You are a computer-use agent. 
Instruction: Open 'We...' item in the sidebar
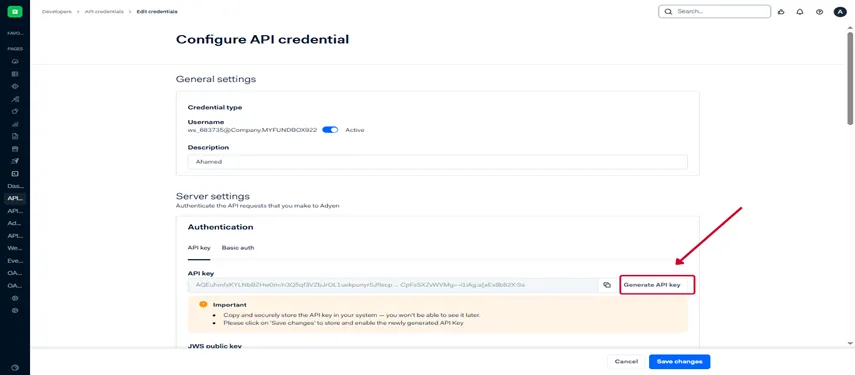pyautogui.click(x=15, y=248)
